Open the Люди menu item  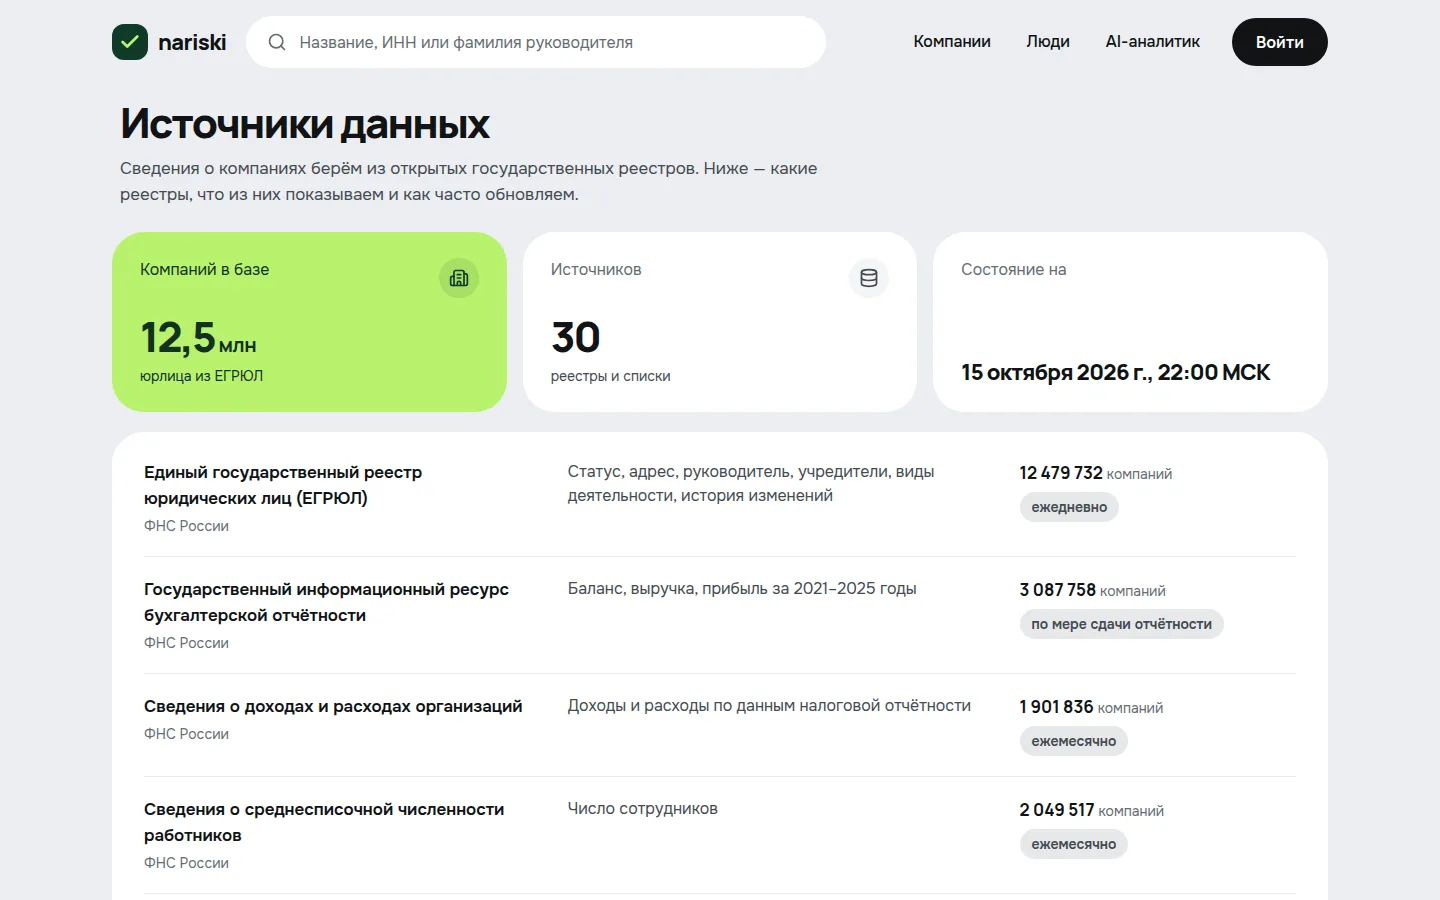tap(1048, 42)
